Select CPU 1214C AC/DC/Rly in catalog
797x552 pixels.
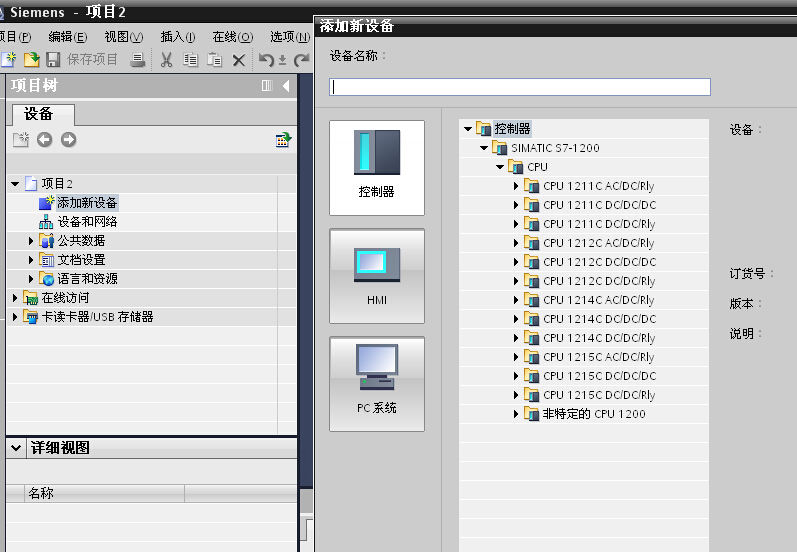pyautogui.click(x=598, y=300)
